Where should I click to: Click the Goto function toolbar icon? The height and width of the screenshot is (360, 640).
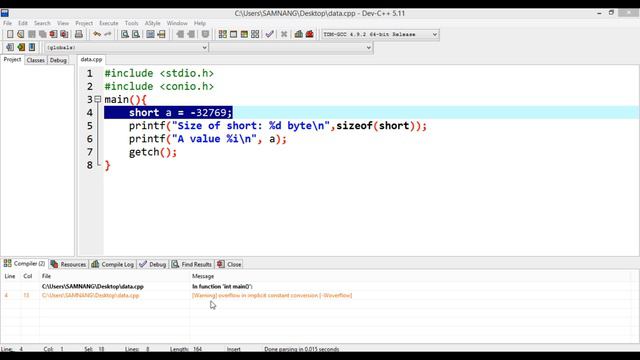(x=151, y=34)
